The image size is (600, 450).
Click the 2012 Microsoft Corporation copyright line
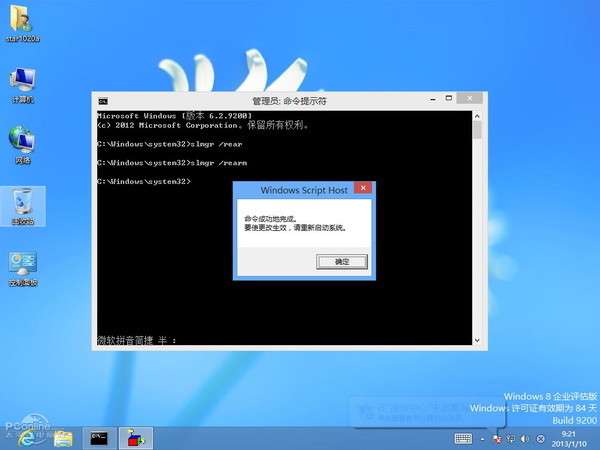point(202,125)
